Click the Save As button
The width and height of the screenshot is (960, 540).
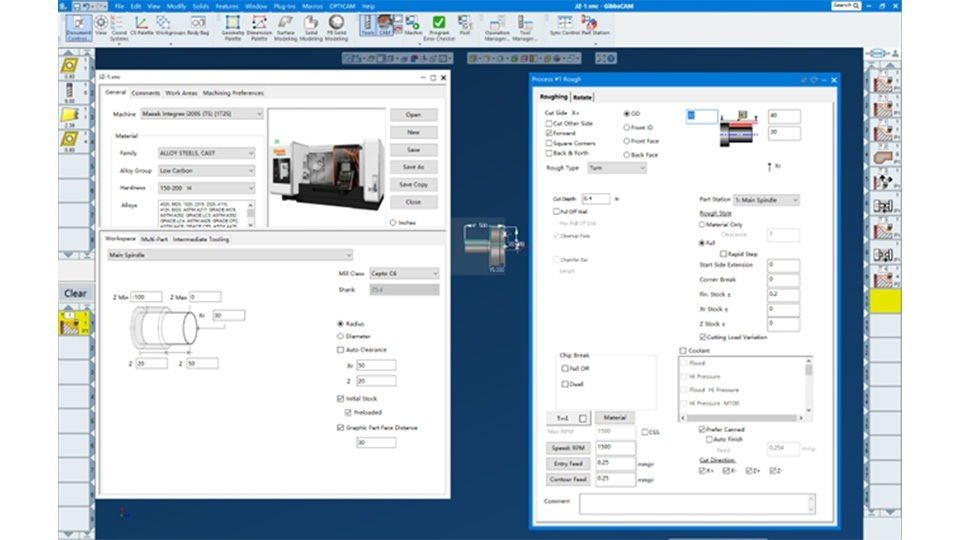pyautogui.click(x=413, y=167)
